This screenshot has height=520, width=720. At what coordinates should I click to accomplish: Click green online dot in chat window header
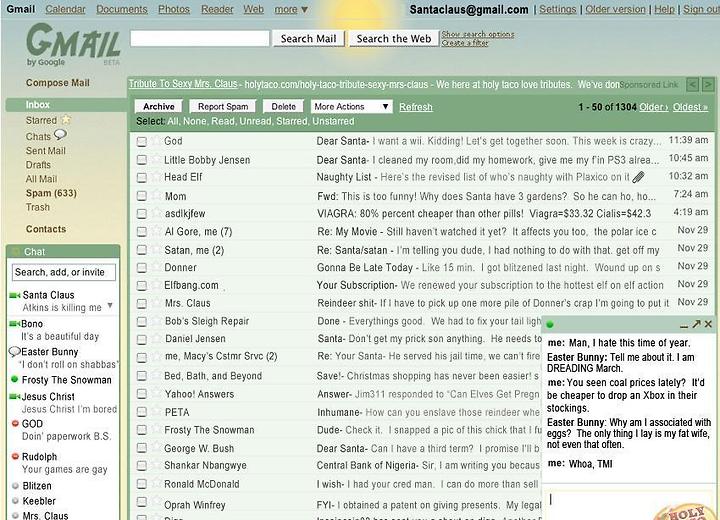tap(550, 325)
